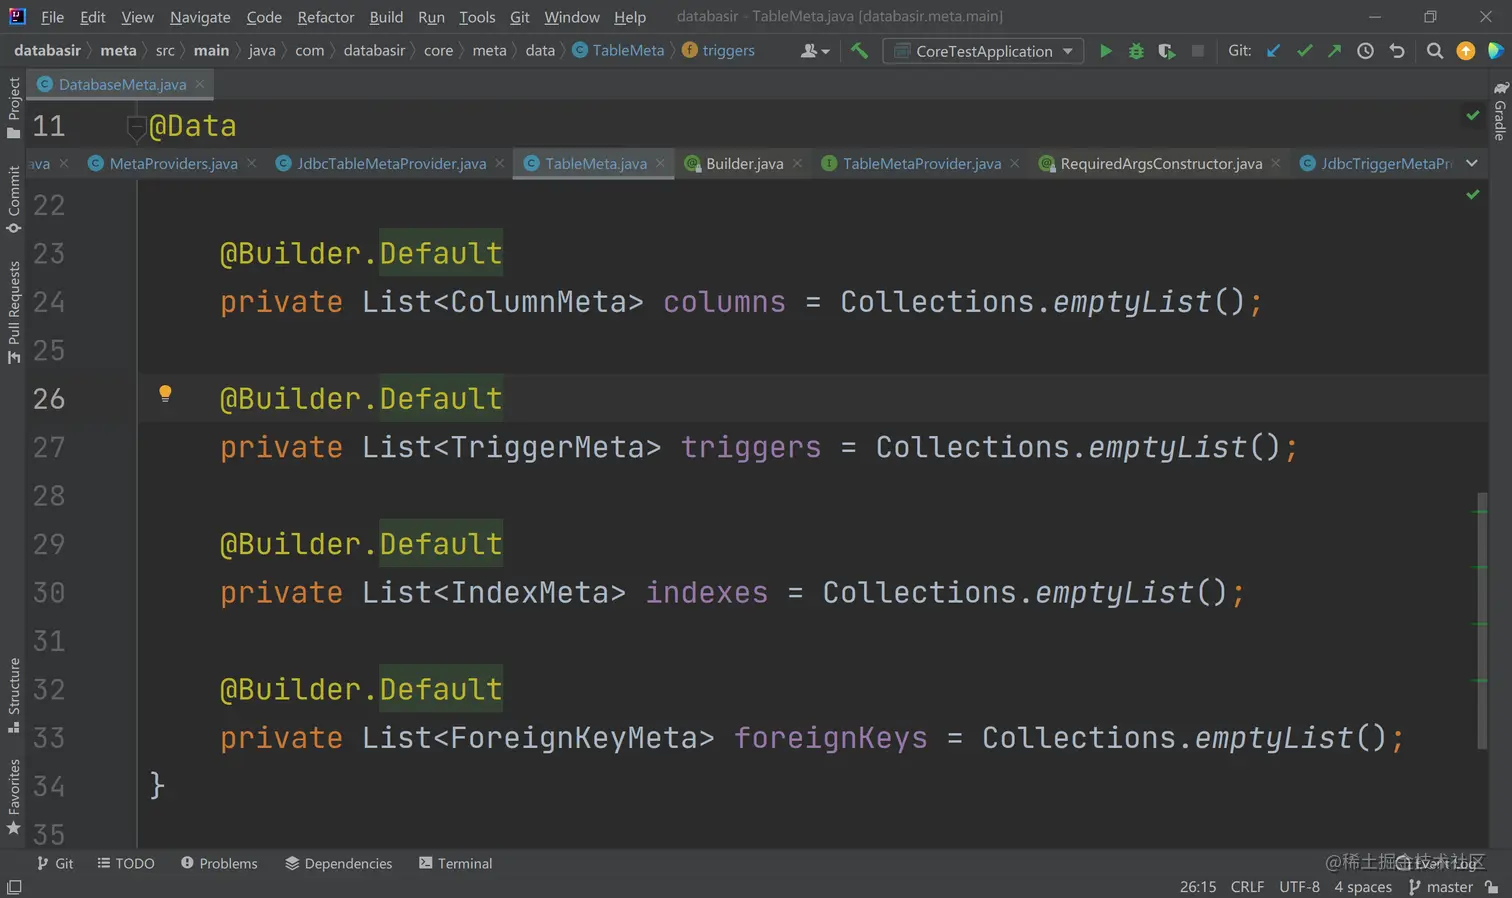Click the master branch widget
This screenshot has height=898, width=1512.
pos(1441,887)
